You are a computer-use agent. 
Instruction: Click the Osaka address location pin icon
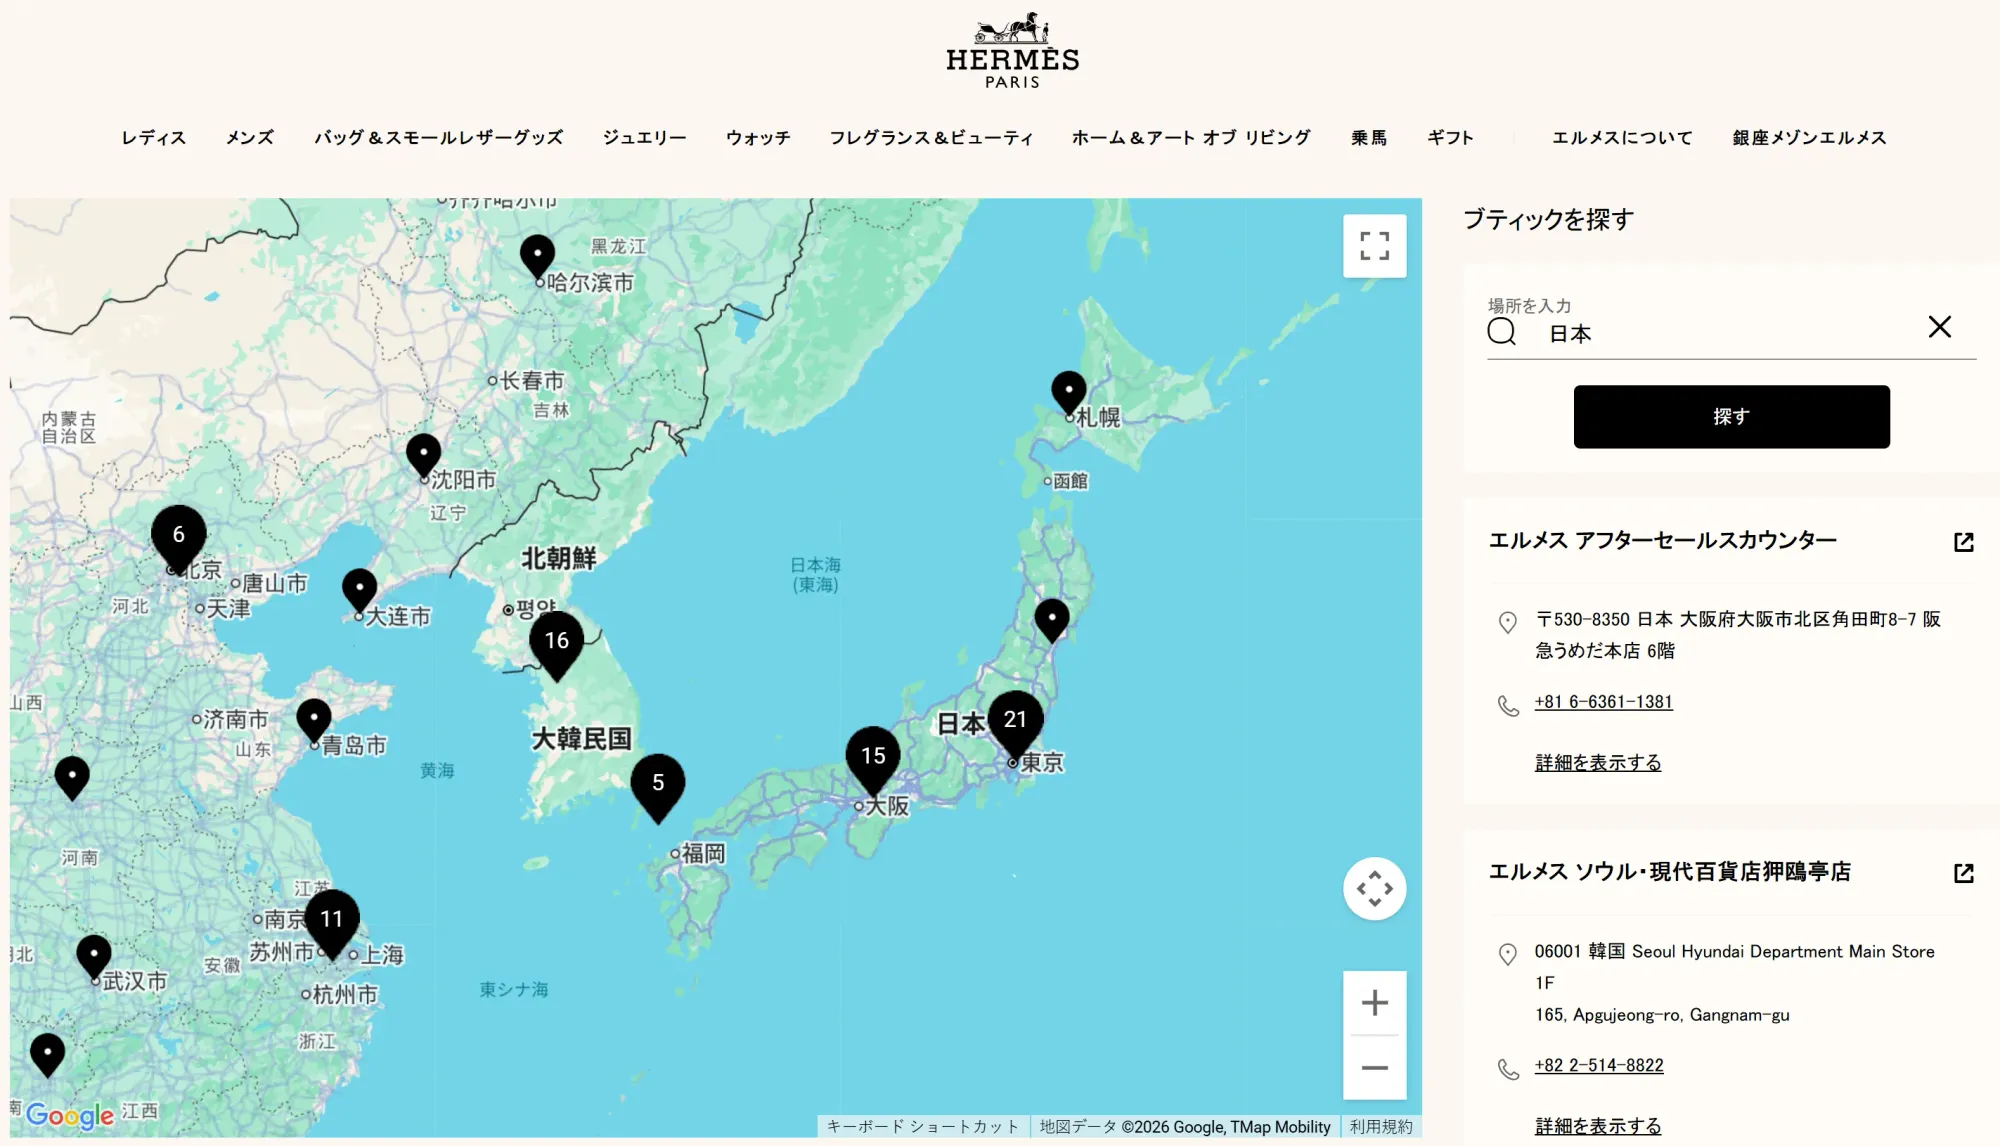1508,622
